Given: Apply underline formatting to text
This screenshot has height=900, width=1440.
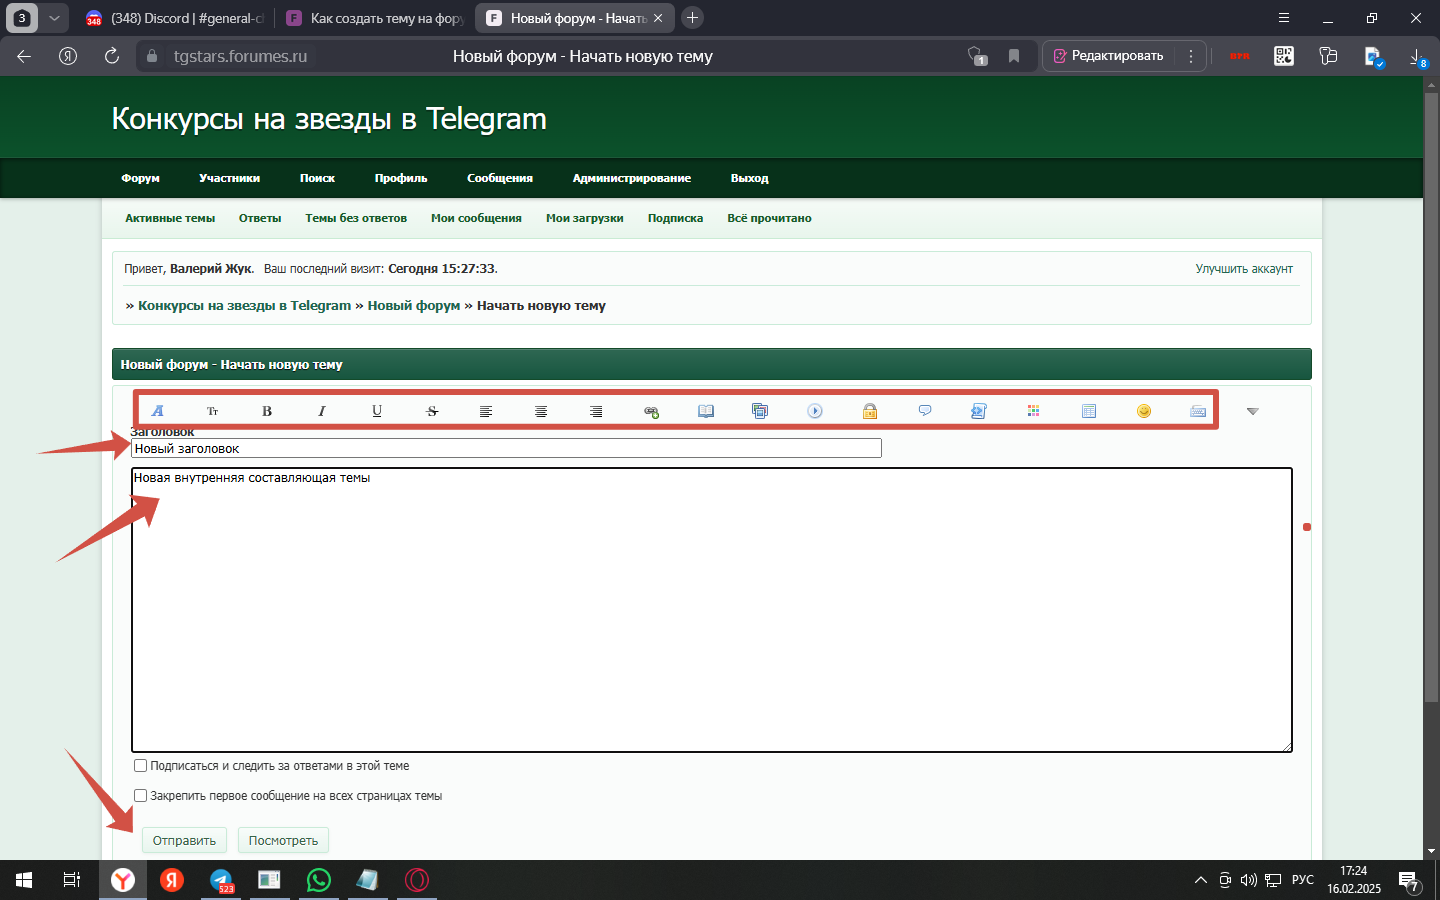Looking at the screenshot, I should tap(377, 411).
